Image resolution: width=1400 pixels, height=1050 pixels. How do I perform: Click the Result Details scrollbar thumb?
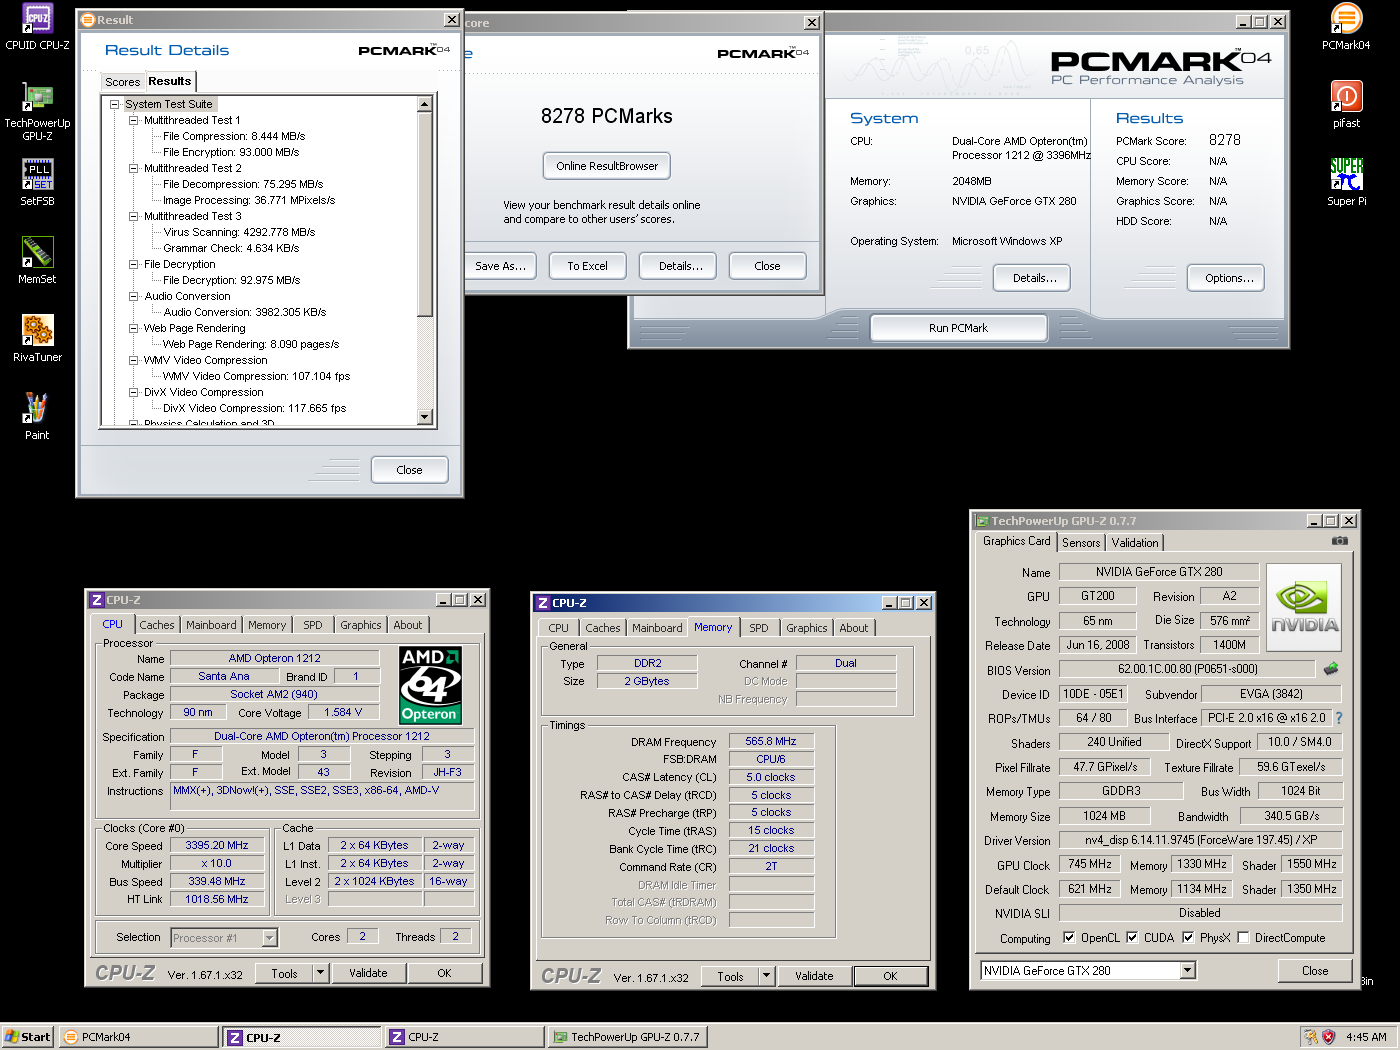425,214
